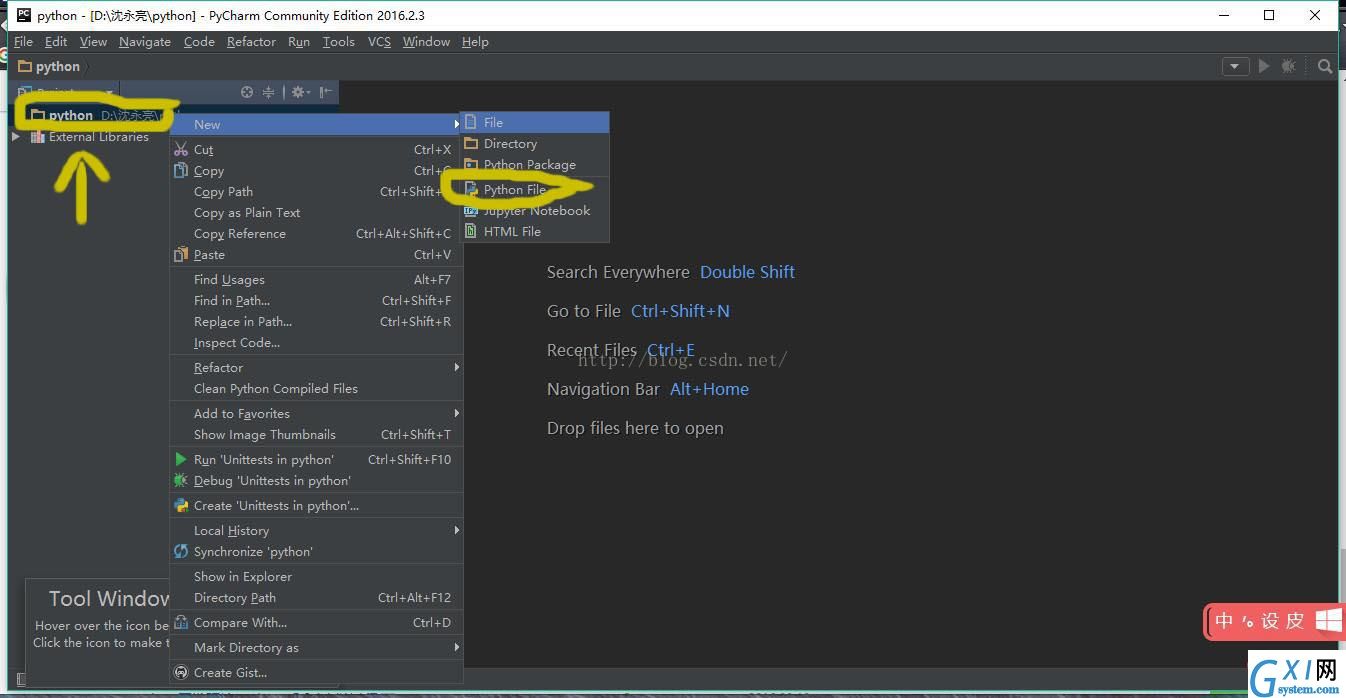Viewport: 1346px width, 698px height.
Task: Click the Hide Project panel icon
Action: point(325,92)
